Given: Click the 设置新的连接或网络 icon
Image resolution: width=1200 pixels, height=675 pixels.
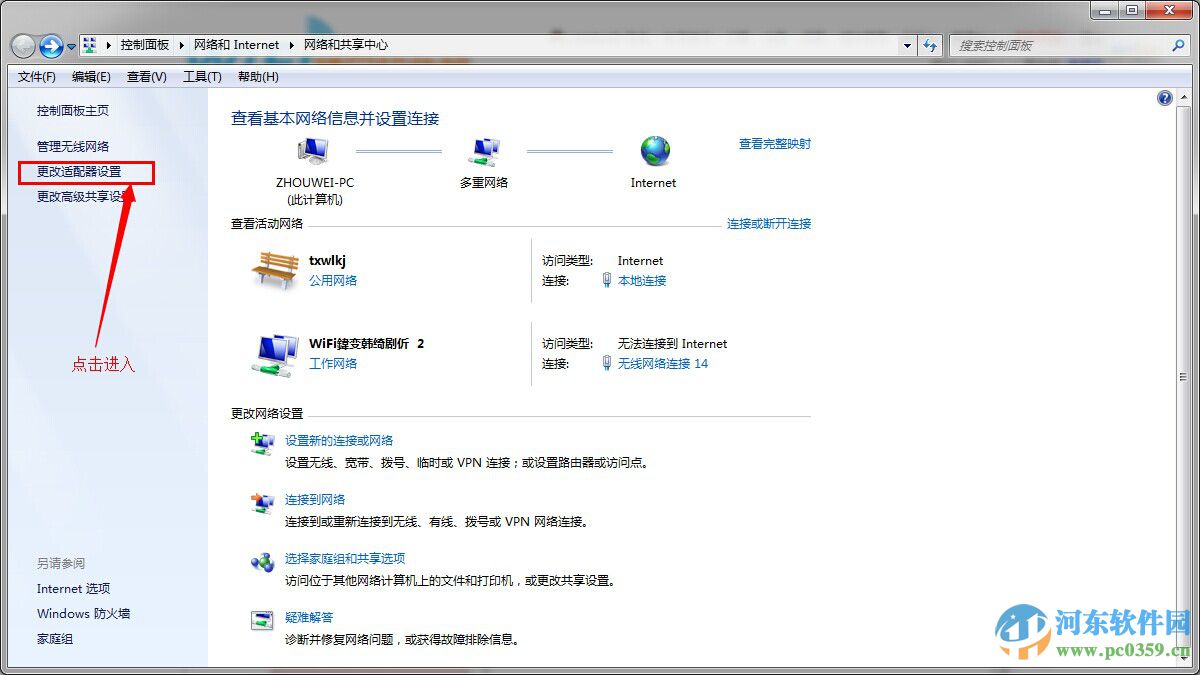Looking at the screenshot, I should tap(261, 443).
